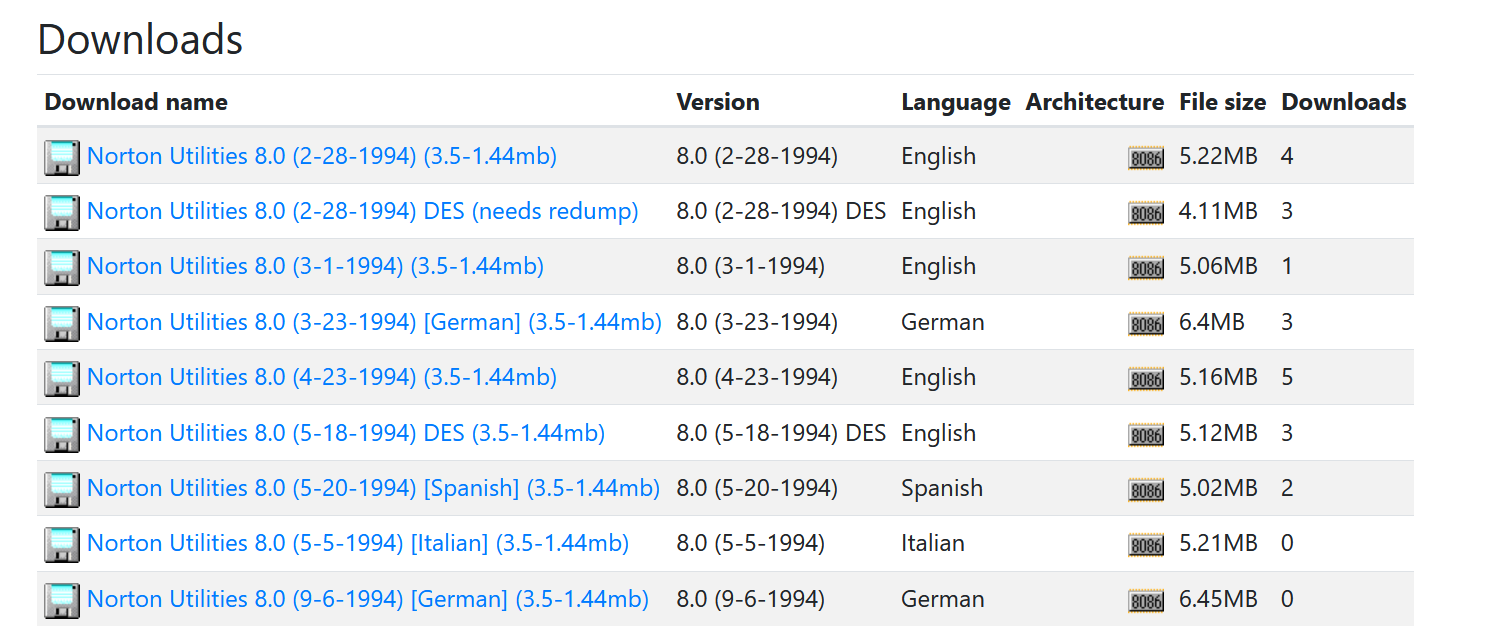Viewport: 1506px width, 639px height.
Task: Click floppy icon for 5-20-1994 Spanish download
Action: (62, 489)
